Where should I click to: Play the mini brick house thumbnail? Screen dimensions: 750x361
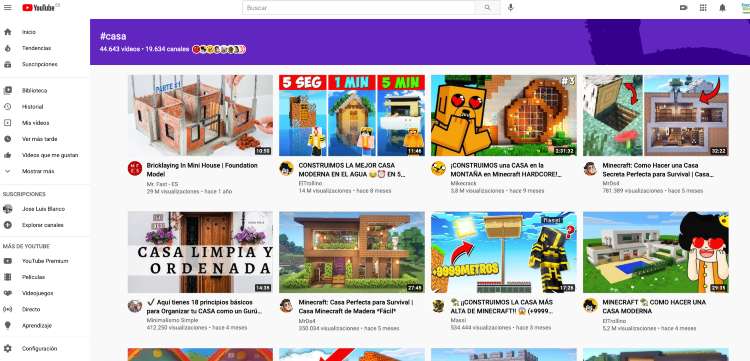pyautogui.click(x=200, y=115)
